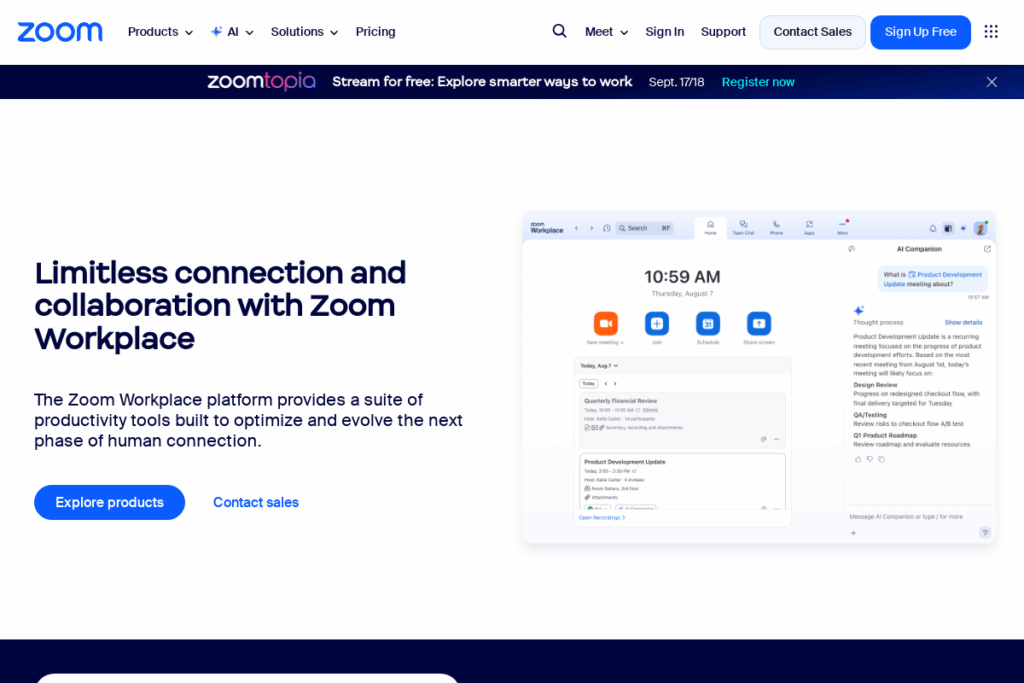Click the Contact sales hero link
This screenshot has width=1024, height=683.
click(x=256, y=502)
